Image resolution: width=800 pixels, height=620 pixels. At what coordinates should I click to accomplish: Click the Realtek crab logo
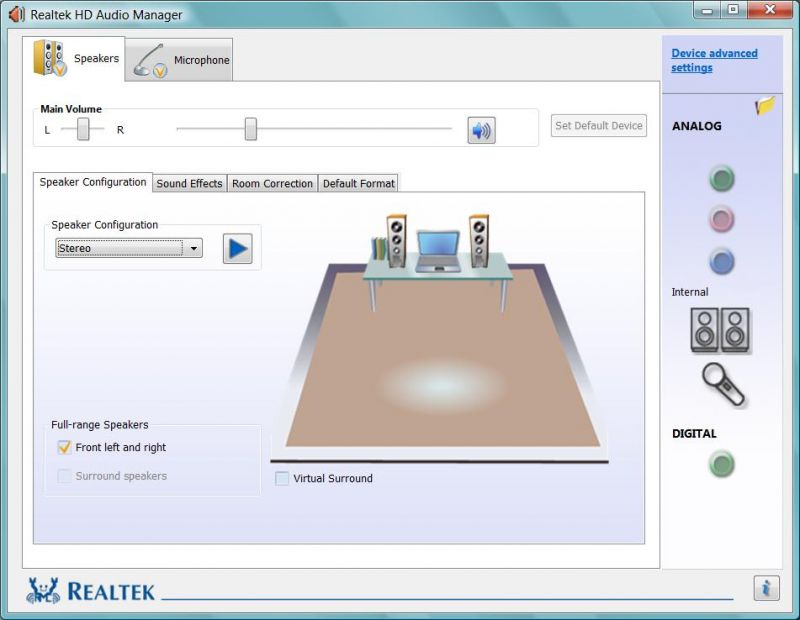tap(43, 591)
